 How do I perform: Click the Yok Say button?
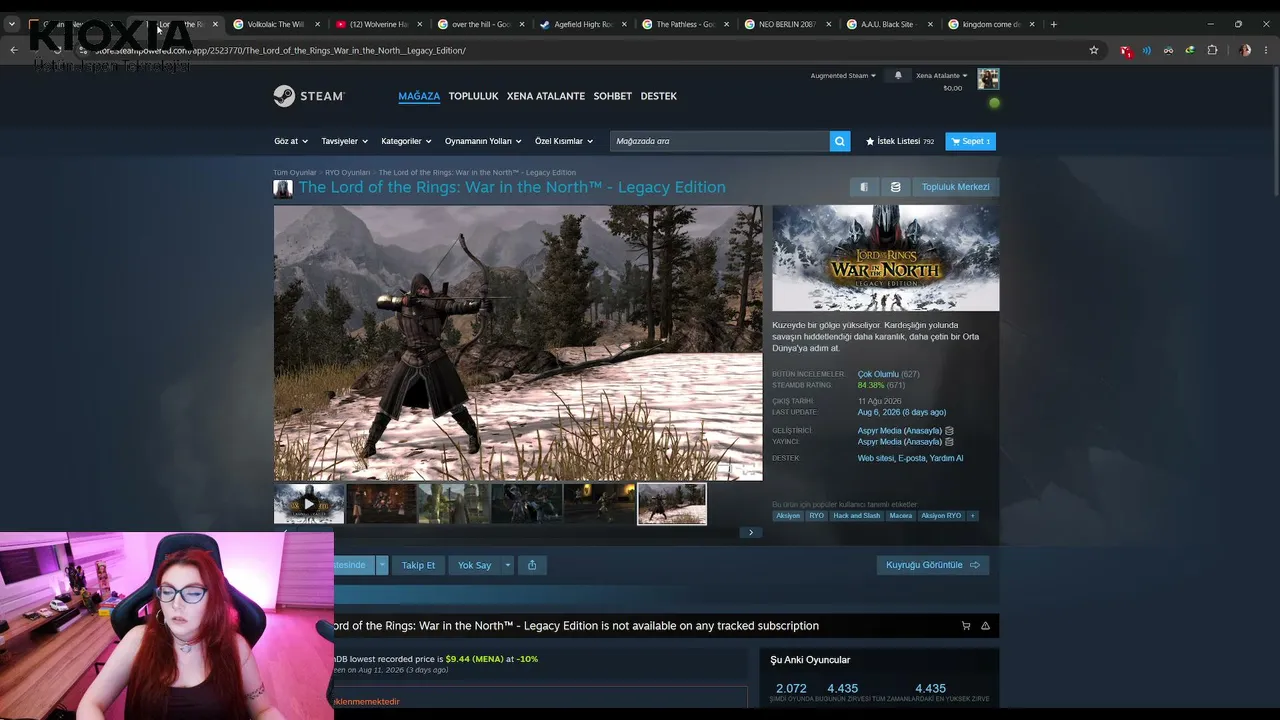(474, 565)
